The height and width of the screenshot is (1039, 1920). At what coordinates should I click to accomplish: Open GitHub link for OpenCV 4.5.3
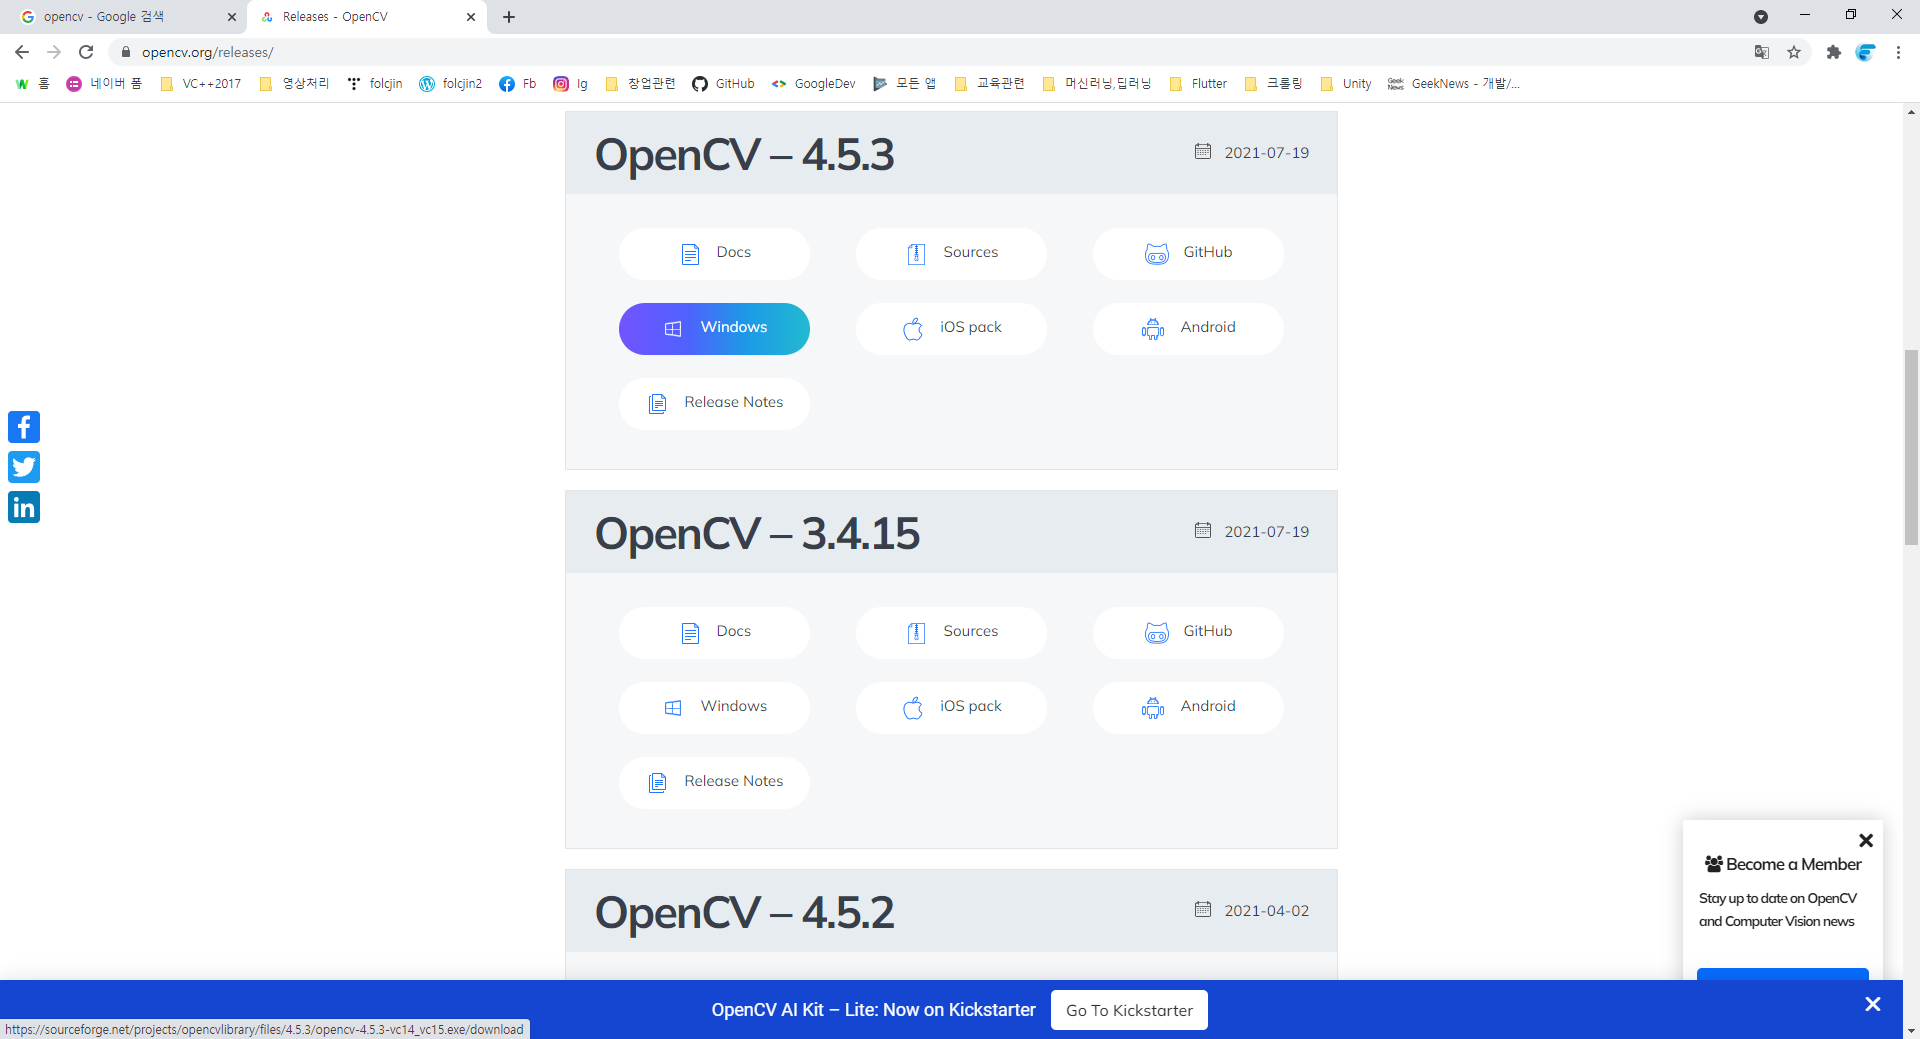click(1188, 253)
